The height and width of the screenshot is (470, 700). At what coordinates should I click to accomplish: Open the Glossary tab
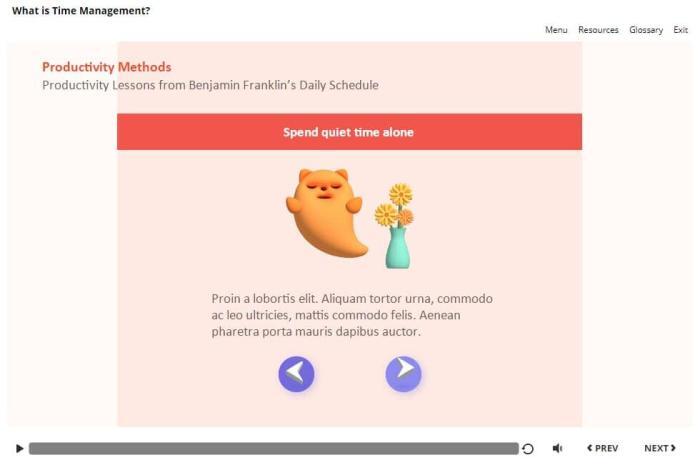pos(646,30)
